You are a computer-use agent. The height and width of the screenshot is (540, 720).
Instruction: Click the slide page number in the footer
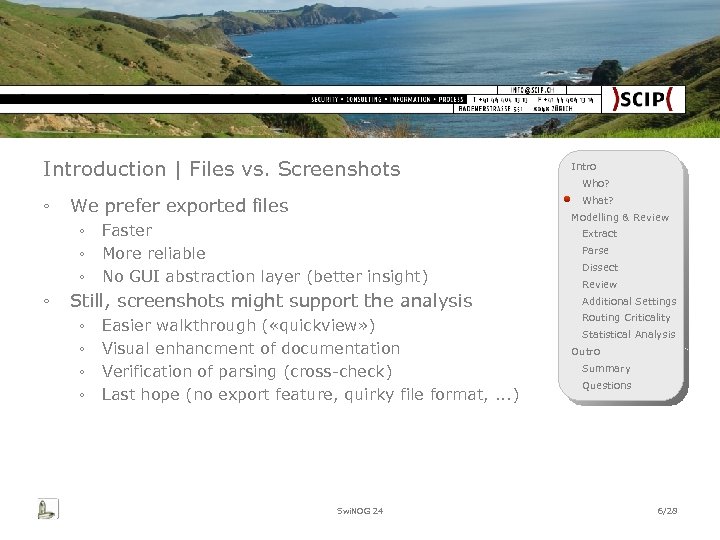click(667, 511)
